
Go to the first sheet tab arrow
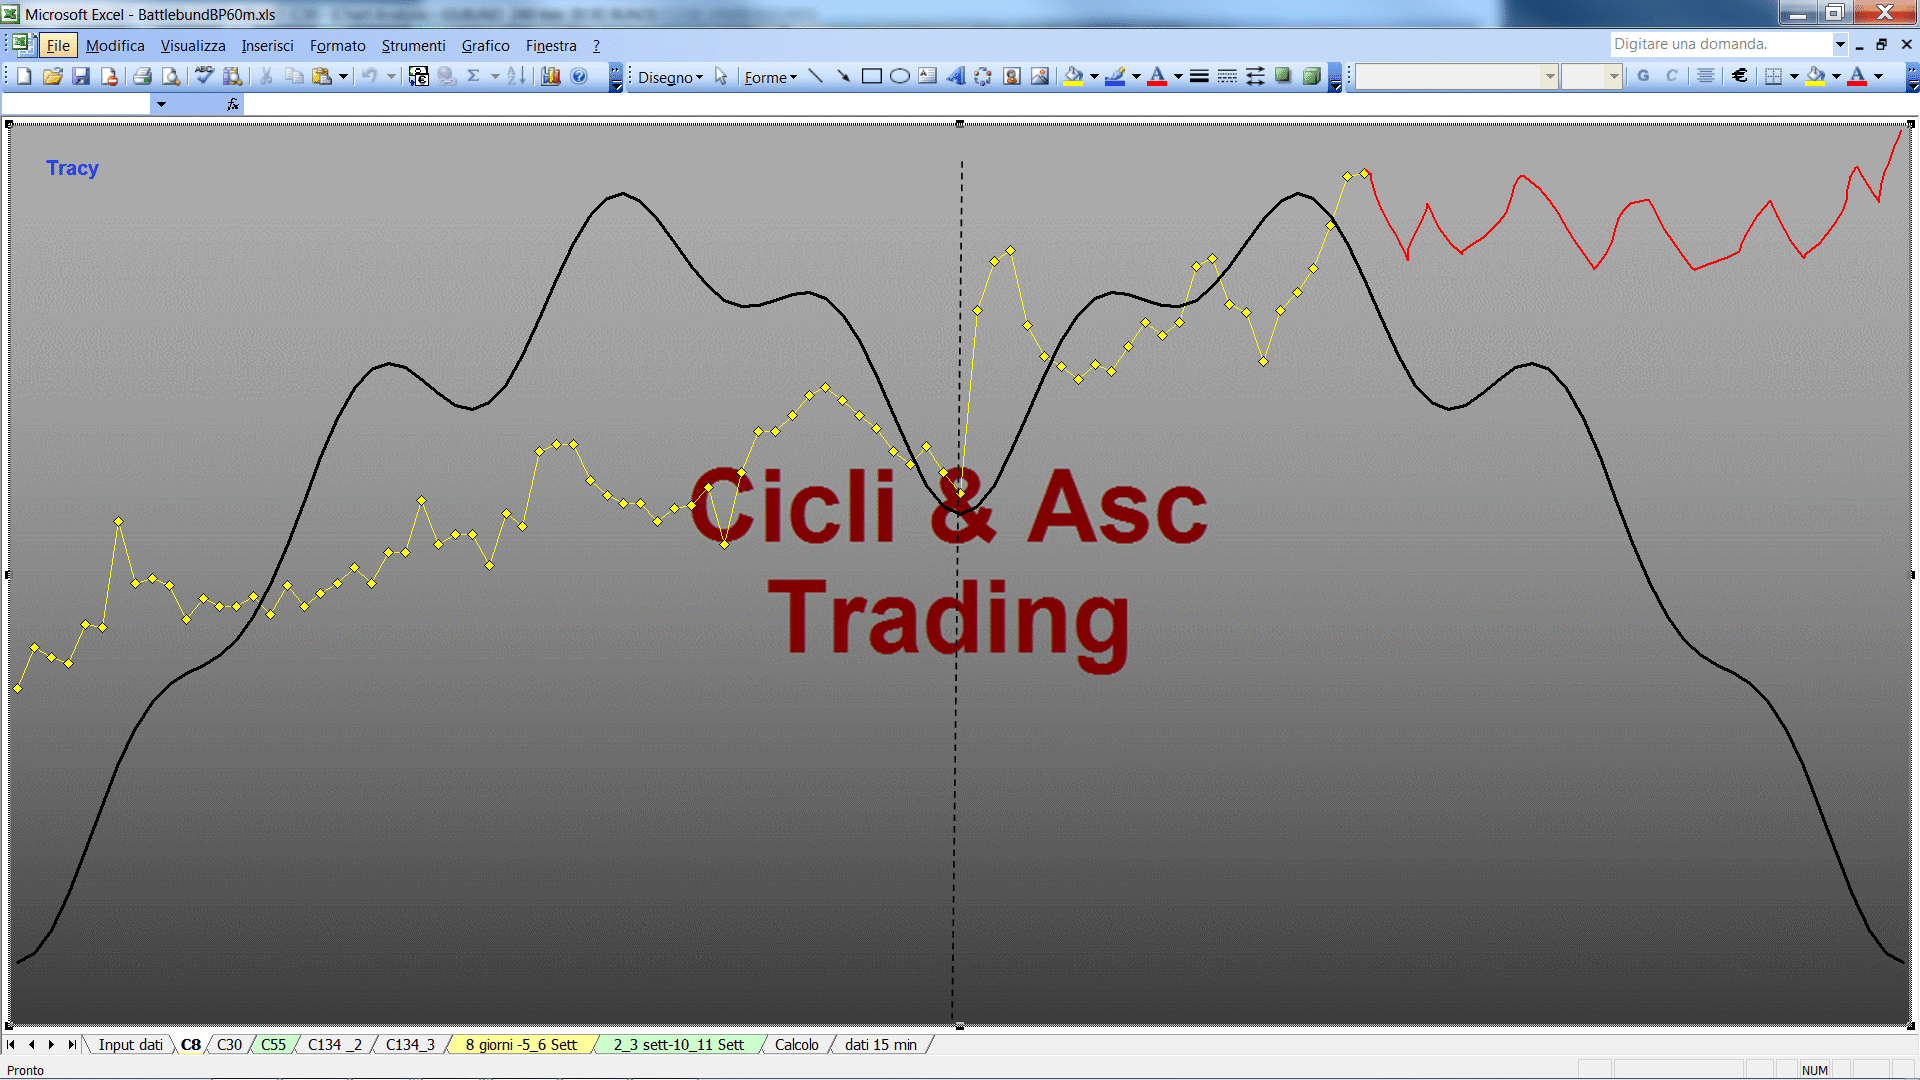[11, 1044]
